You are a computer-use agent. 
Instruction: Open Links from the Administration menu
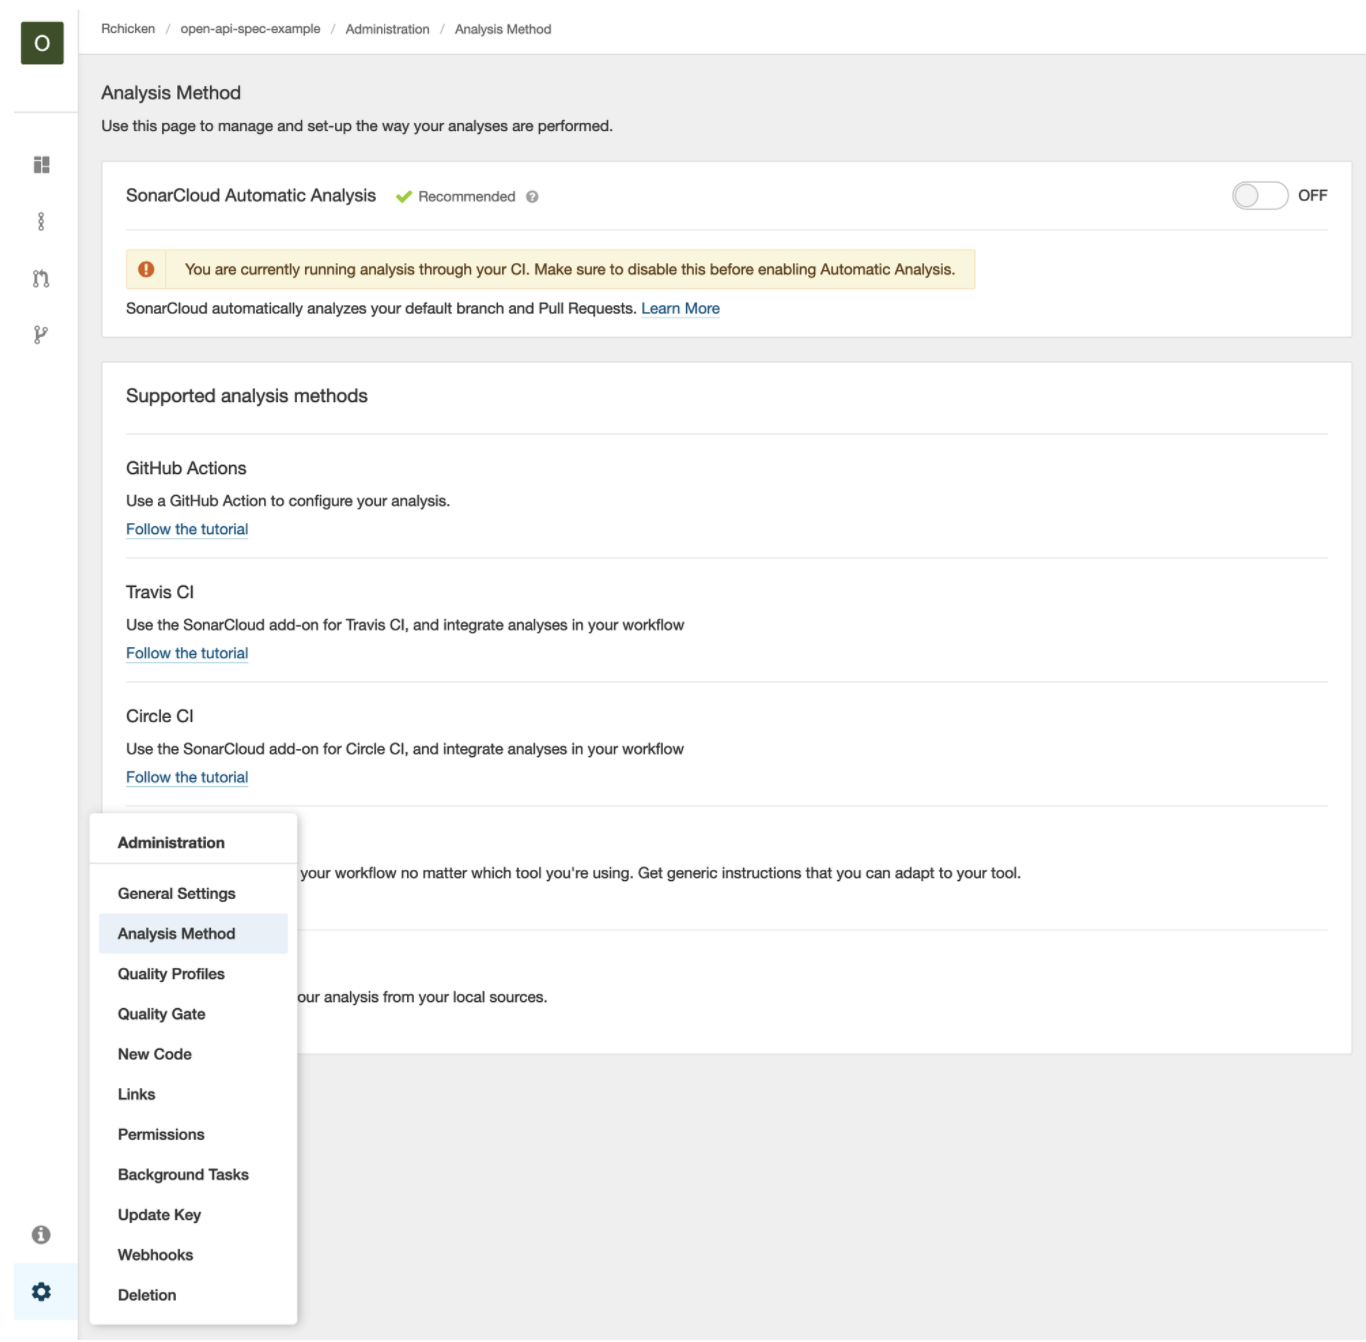click(193, 1094)
